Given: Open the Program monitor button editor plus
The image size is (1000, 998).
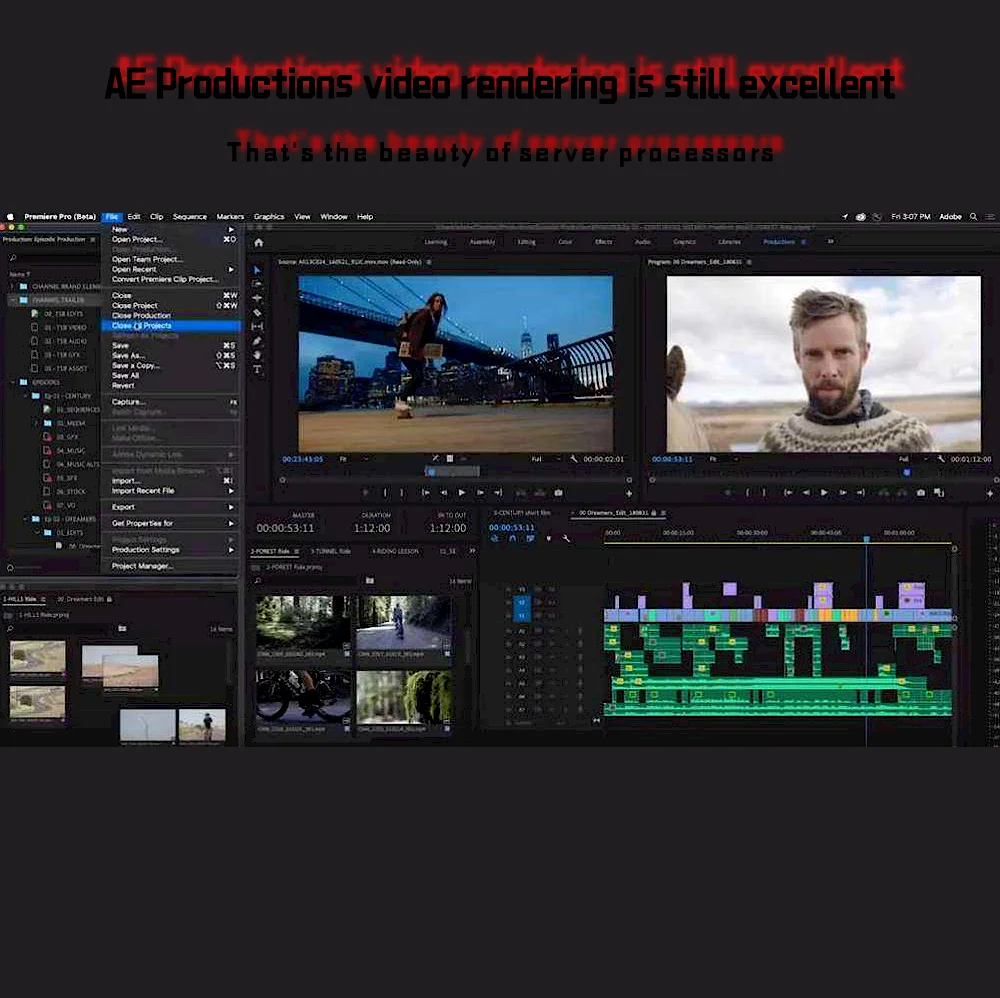Looking at the screenshot, I should coord(990,493).
